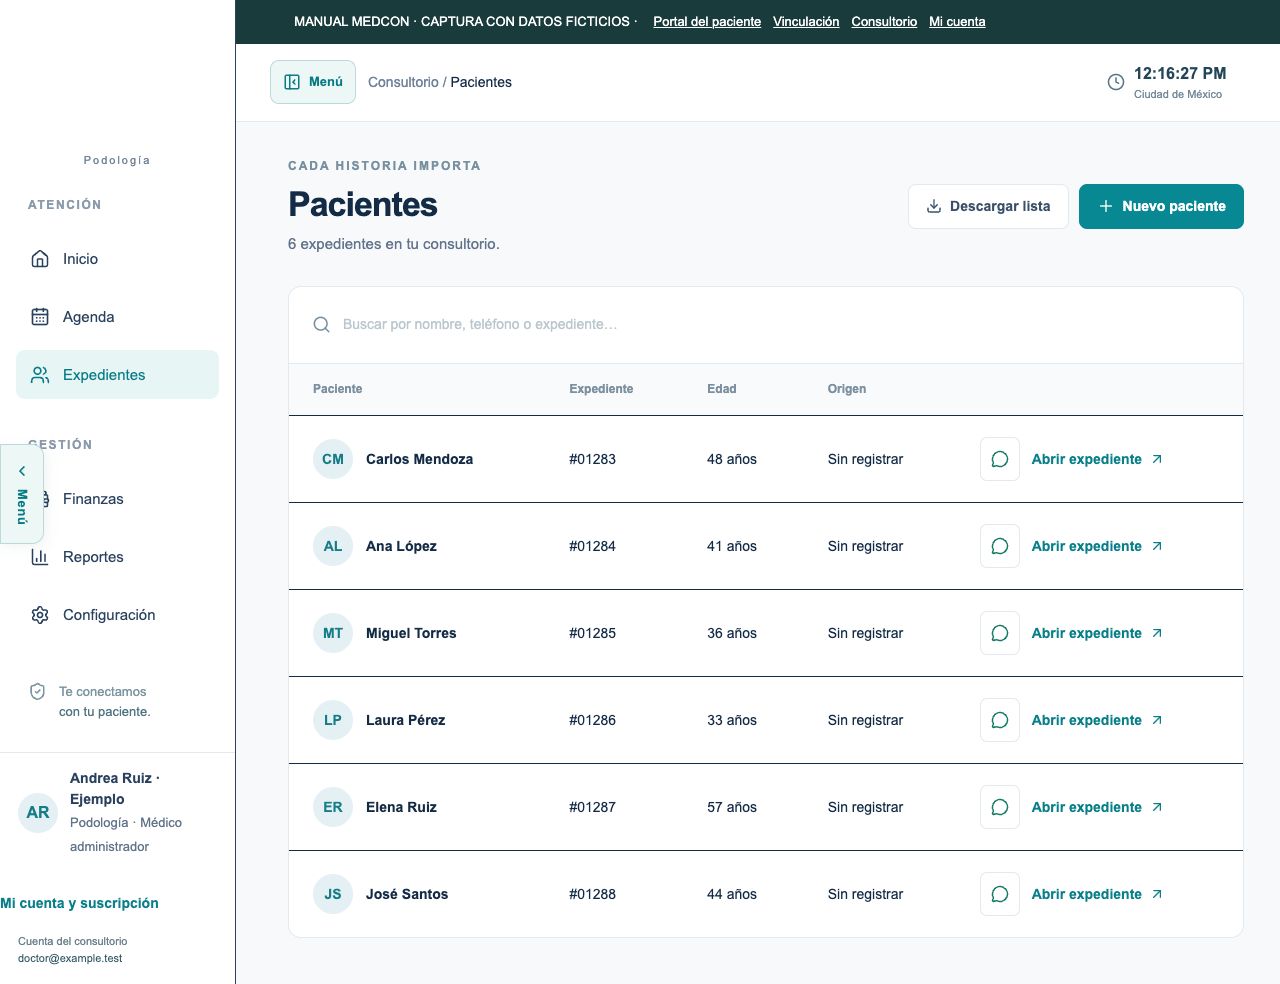This screenshot has height=984, width=1280.
Task: Open chat icon for Elena Ruiz
Action: click(999, 807)
